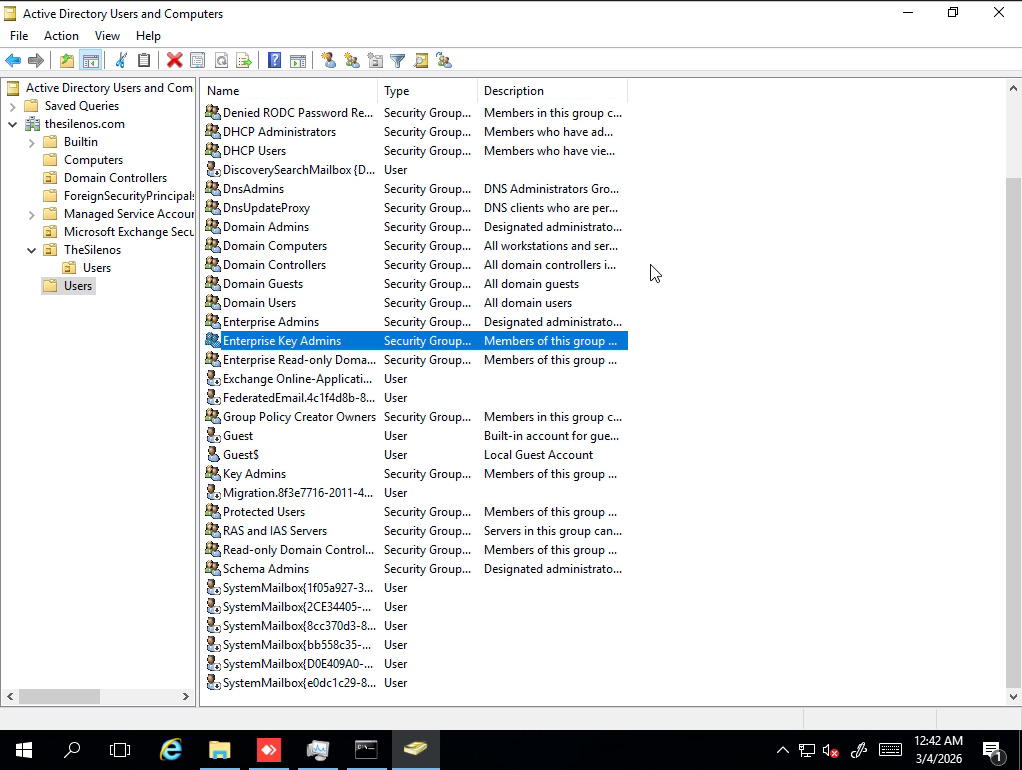Click the Forward arrow toolbar icon
The width and height of the screenshot is (1022, 770).
36,61
